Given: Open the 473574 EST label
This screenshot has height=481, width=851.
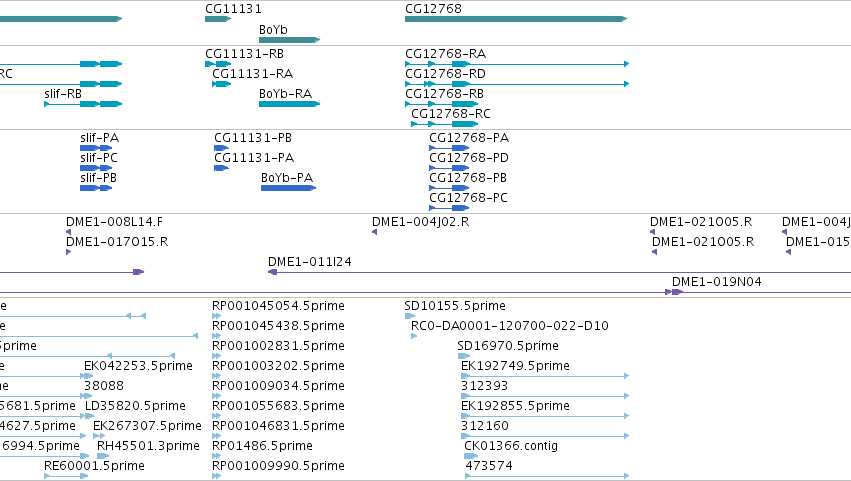Looking at the screenshot, I should click(x=488, y=467).
